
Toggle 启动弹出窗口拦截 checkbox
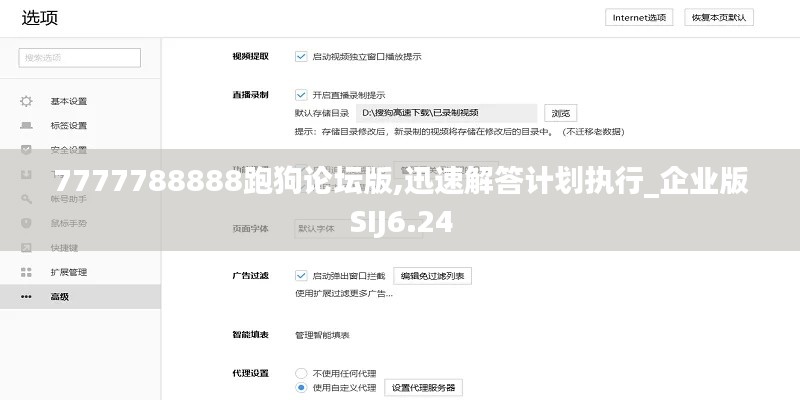click(x=301, y=276)
